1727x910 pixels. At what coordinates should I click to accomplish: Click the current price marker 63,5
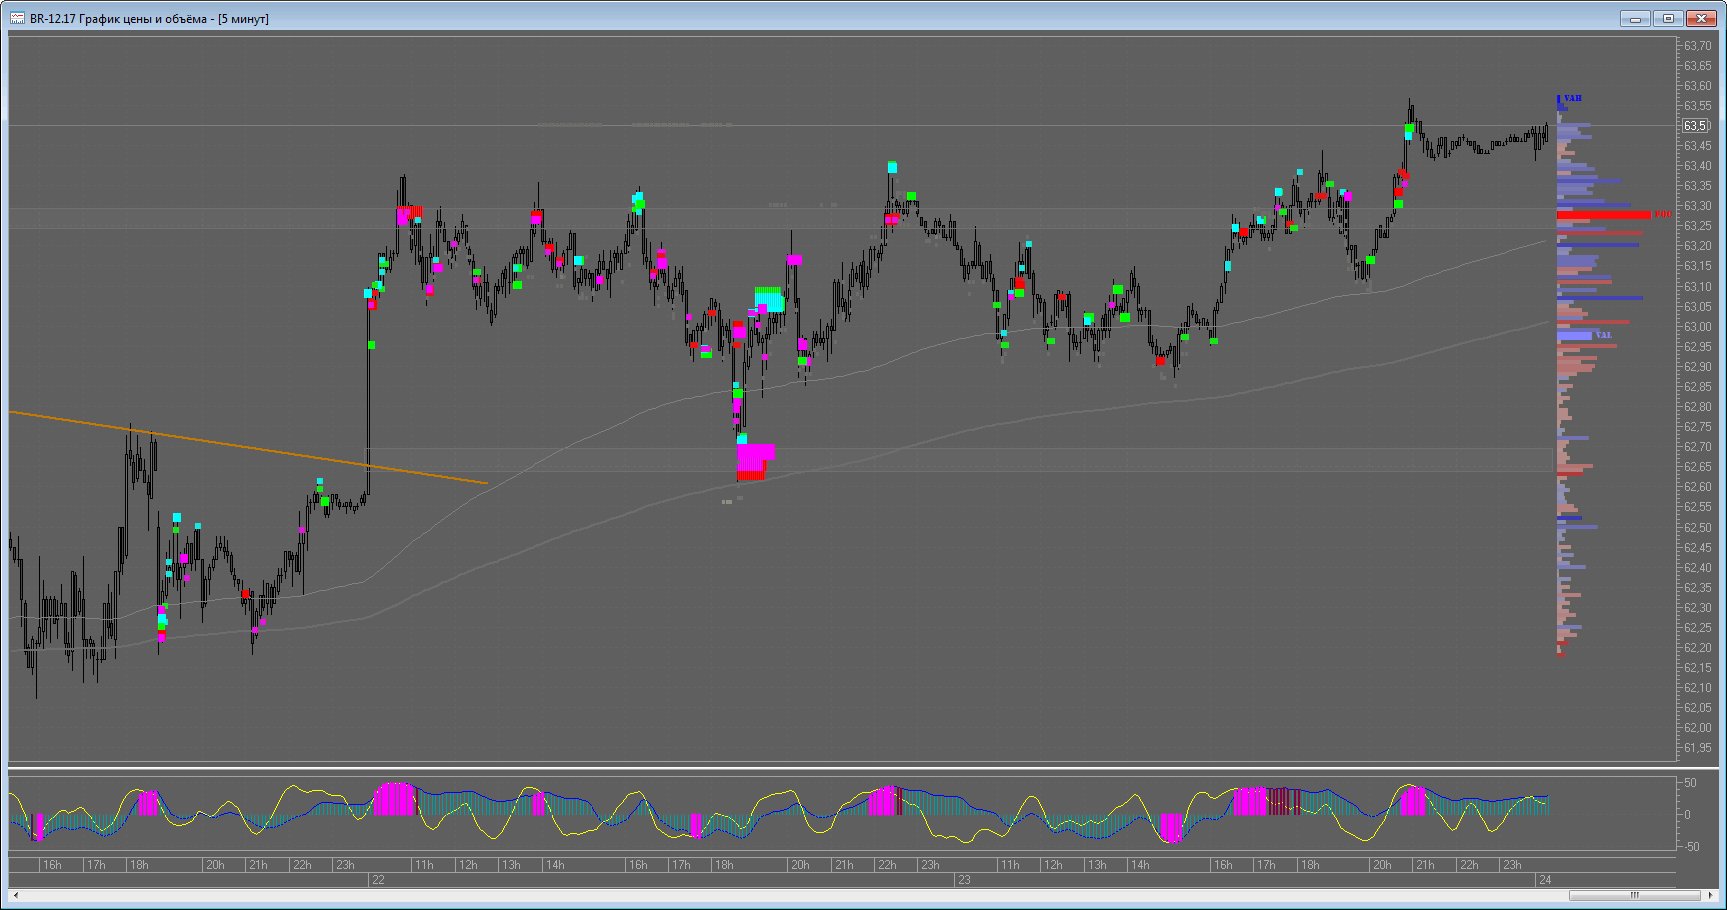point(1695,126)
